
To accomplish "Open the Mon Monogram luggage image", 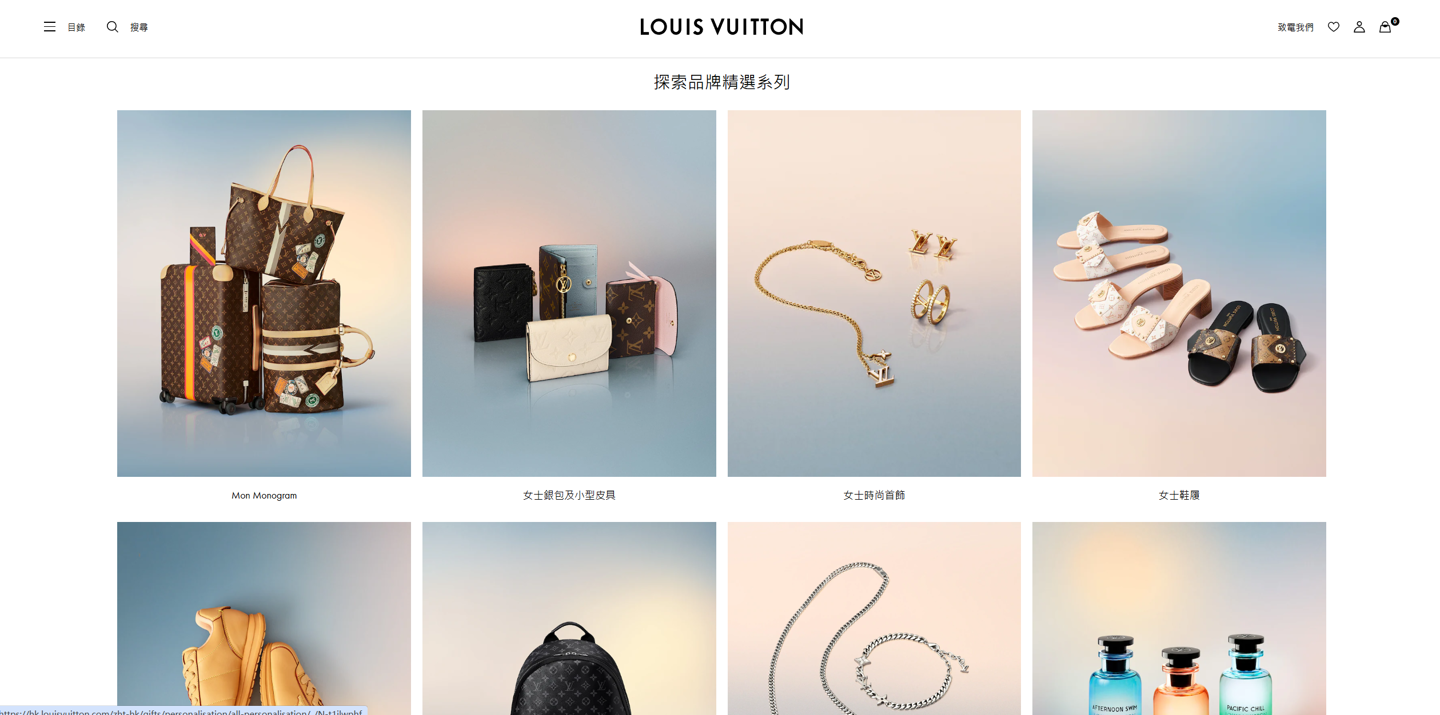I will tap(264, 293).
